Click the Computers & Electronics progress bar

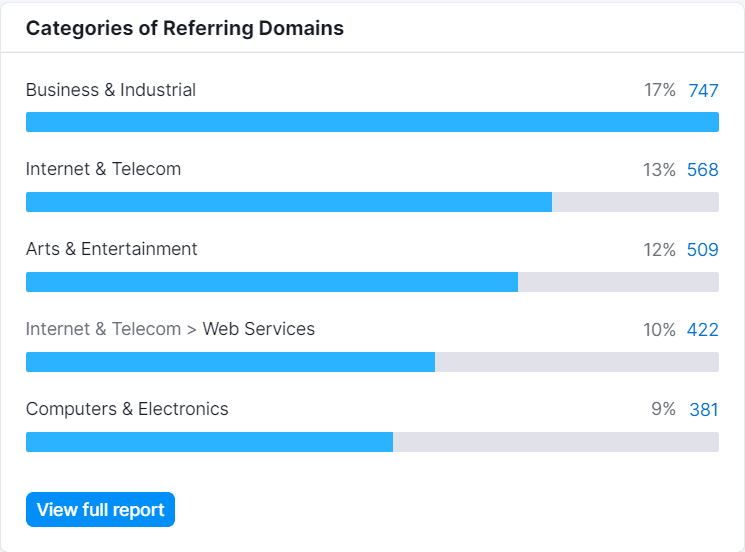[x=372, y=442]
